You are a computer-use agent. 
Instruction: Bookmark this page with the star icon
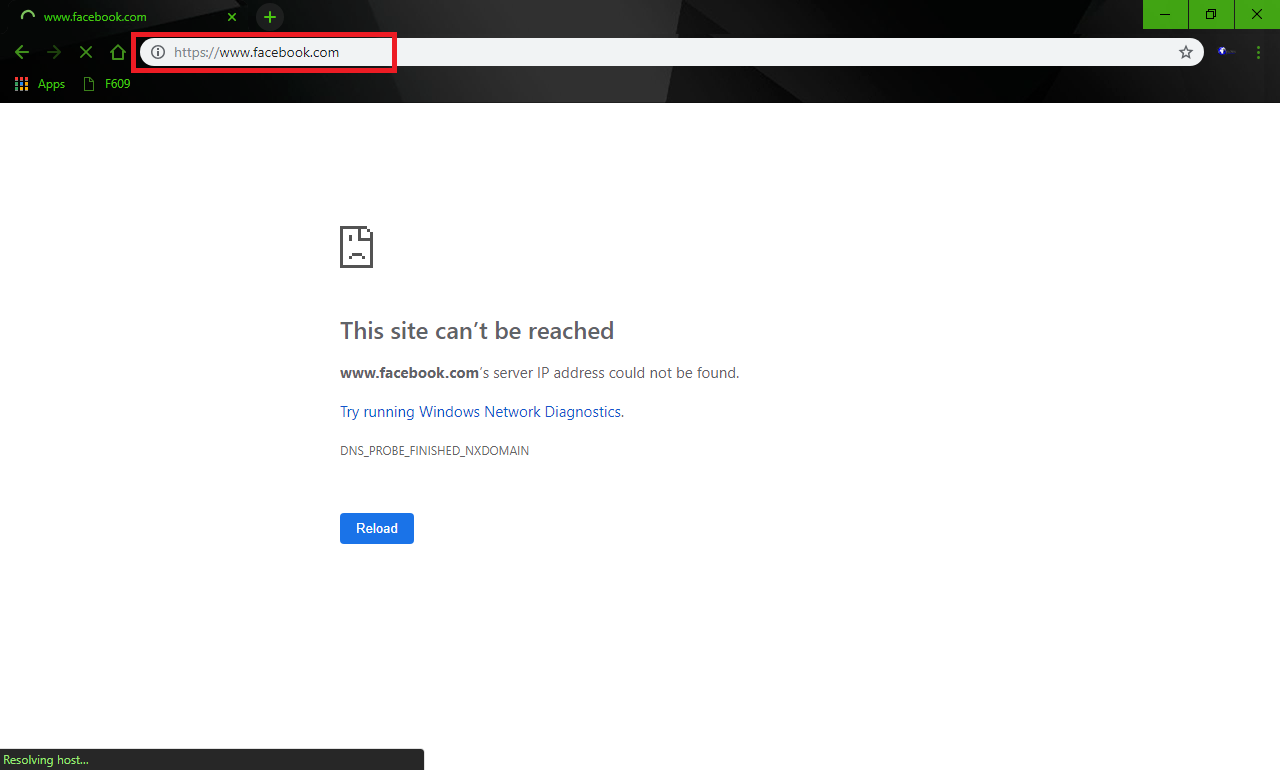pyautogui.click(x=1186, y=52)
